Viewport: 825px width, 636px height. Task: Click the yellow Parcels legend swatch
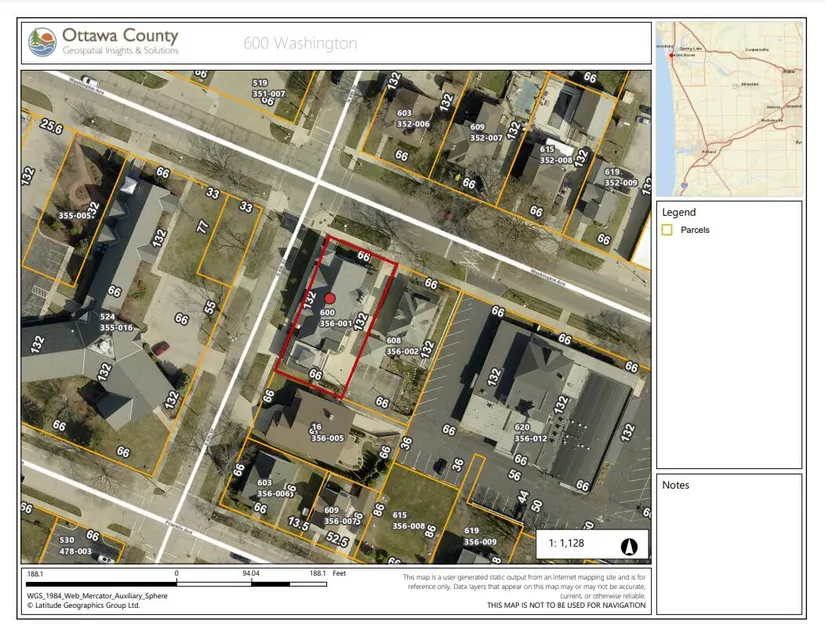tap(667, 230)
